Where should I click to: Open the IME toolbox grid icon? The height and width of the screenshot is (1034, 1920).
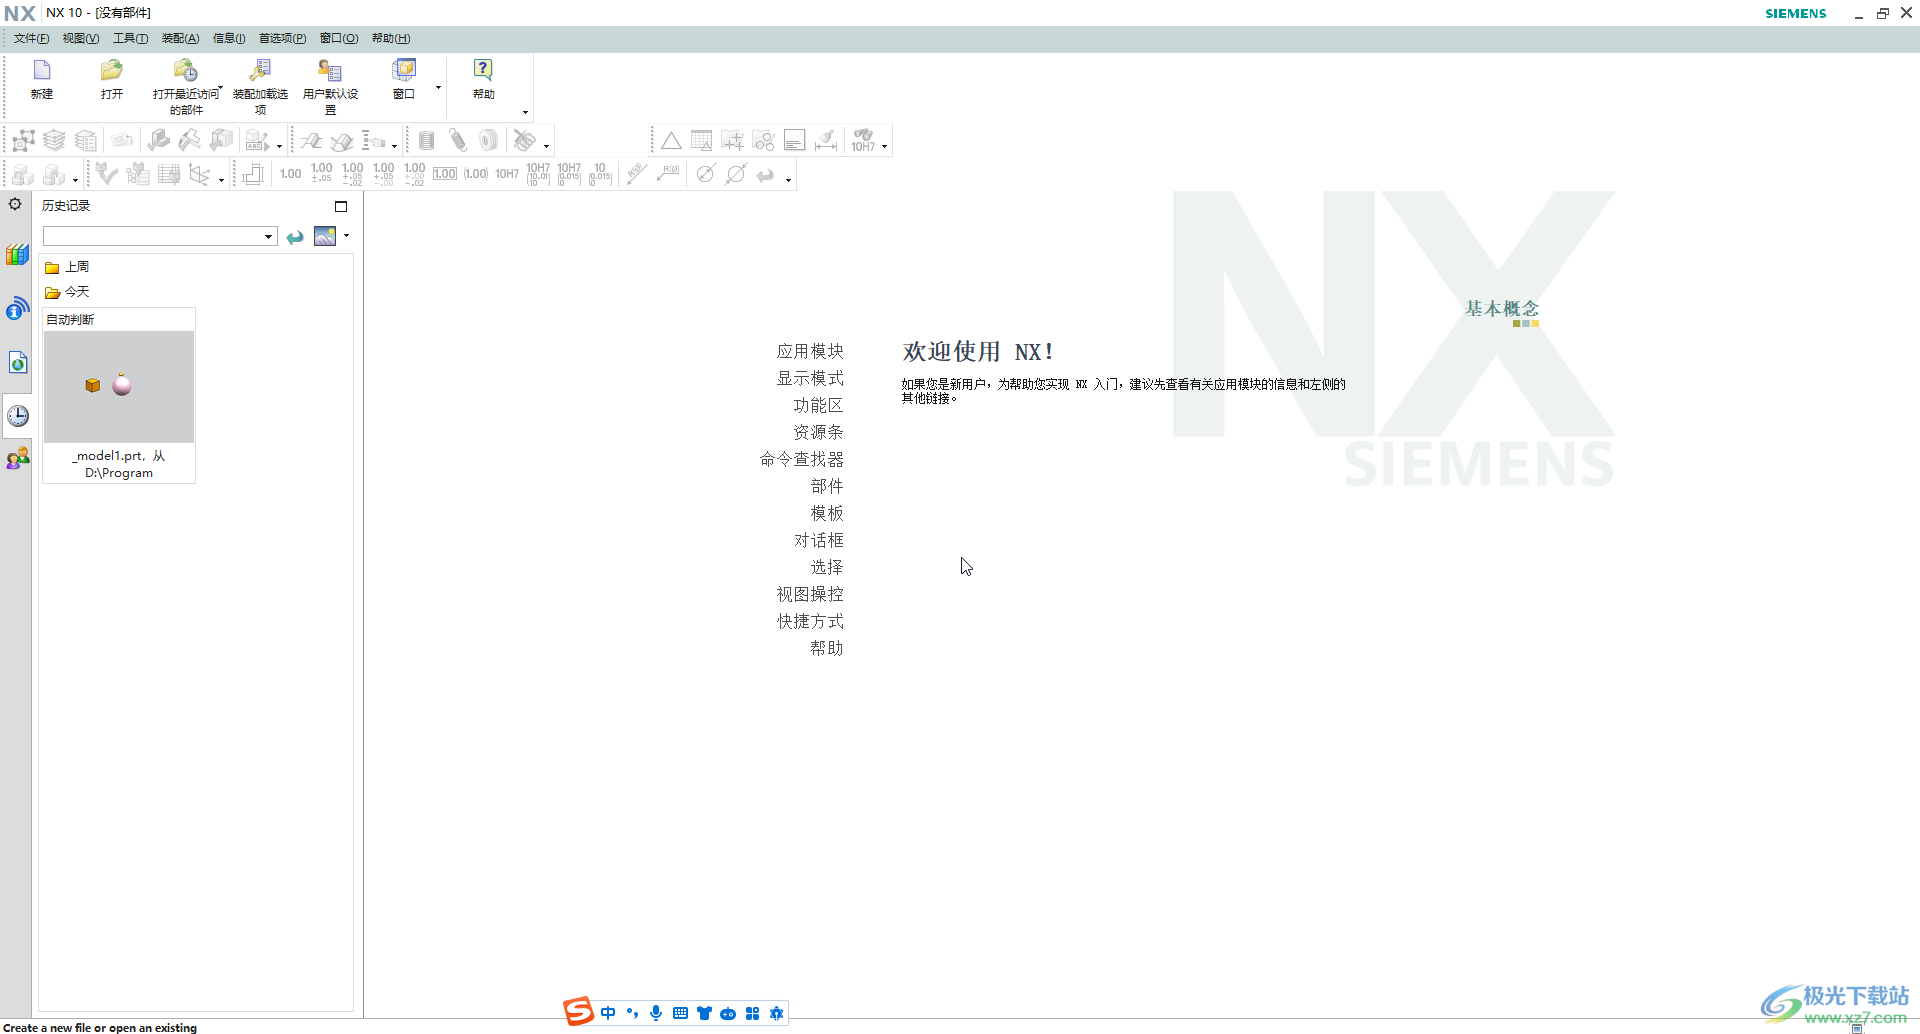click(752, 1013)
